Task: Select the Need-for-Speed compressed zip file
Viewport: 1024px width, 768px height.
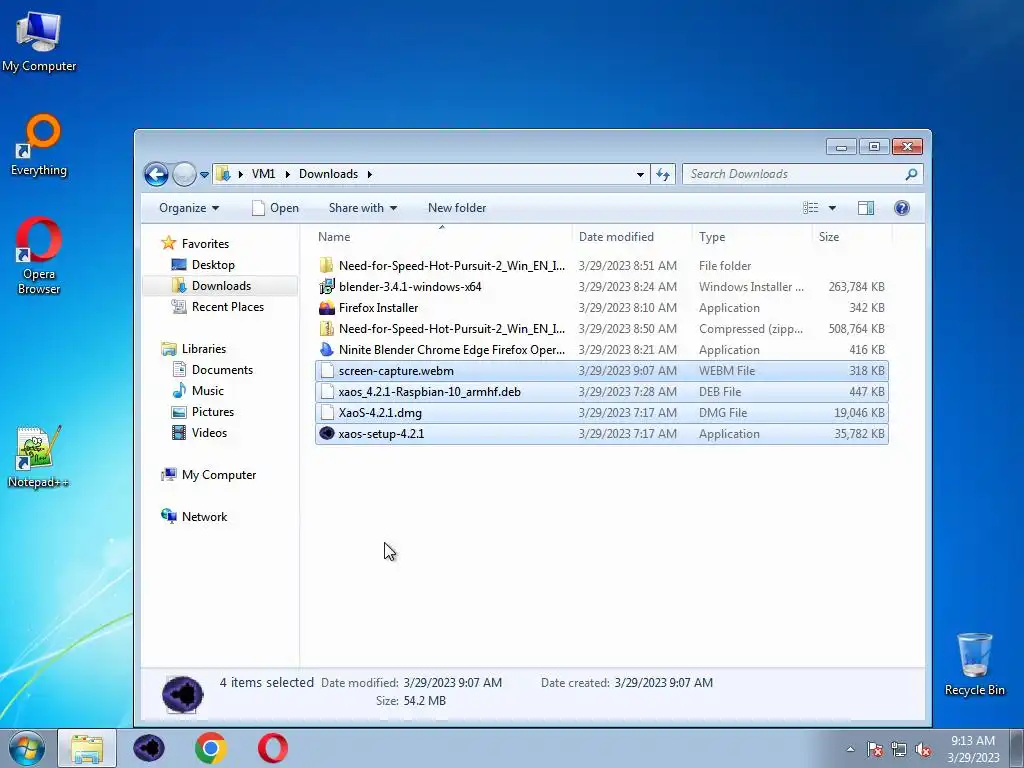Action: (x=601, y=328)
